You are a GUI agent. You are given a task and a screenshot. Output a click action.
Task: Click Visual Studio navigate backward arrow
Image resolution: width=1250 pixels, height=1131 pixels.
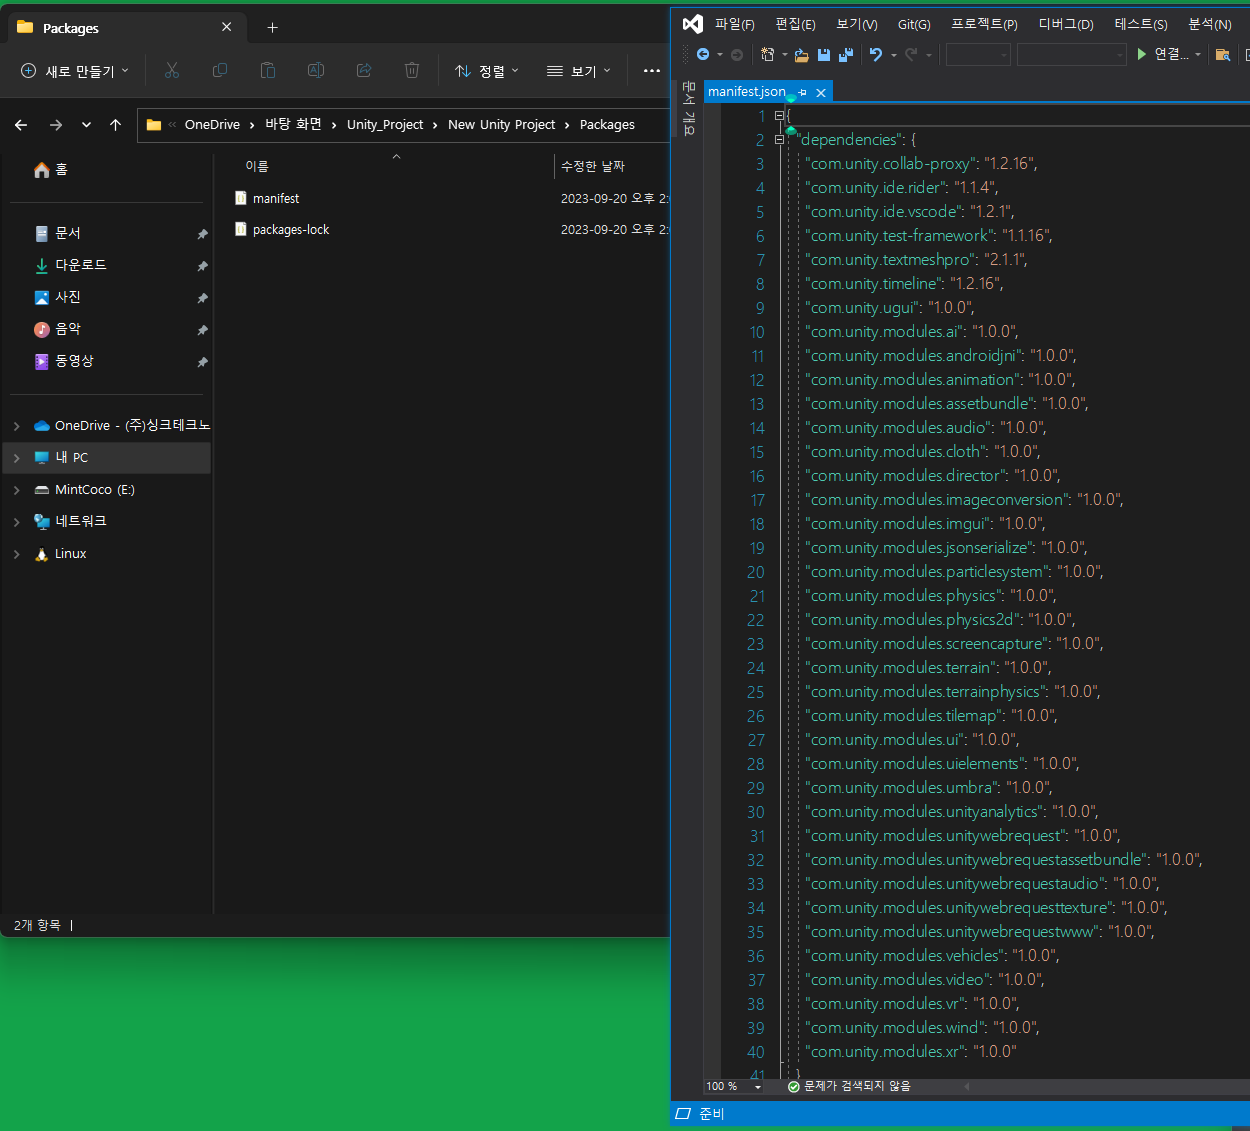pyautogui.click(x=703, y=54)
